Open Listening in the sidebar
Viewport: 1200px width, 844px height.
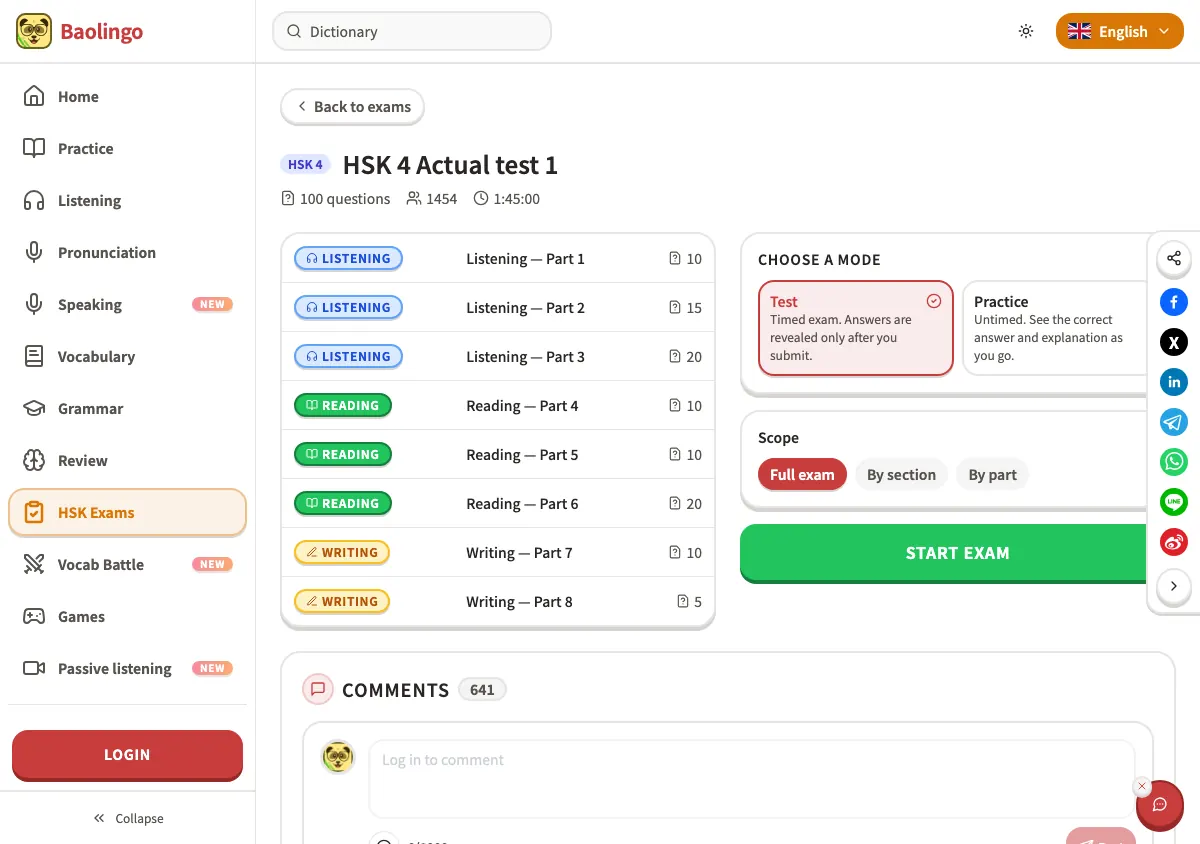[x=127, y=200]
